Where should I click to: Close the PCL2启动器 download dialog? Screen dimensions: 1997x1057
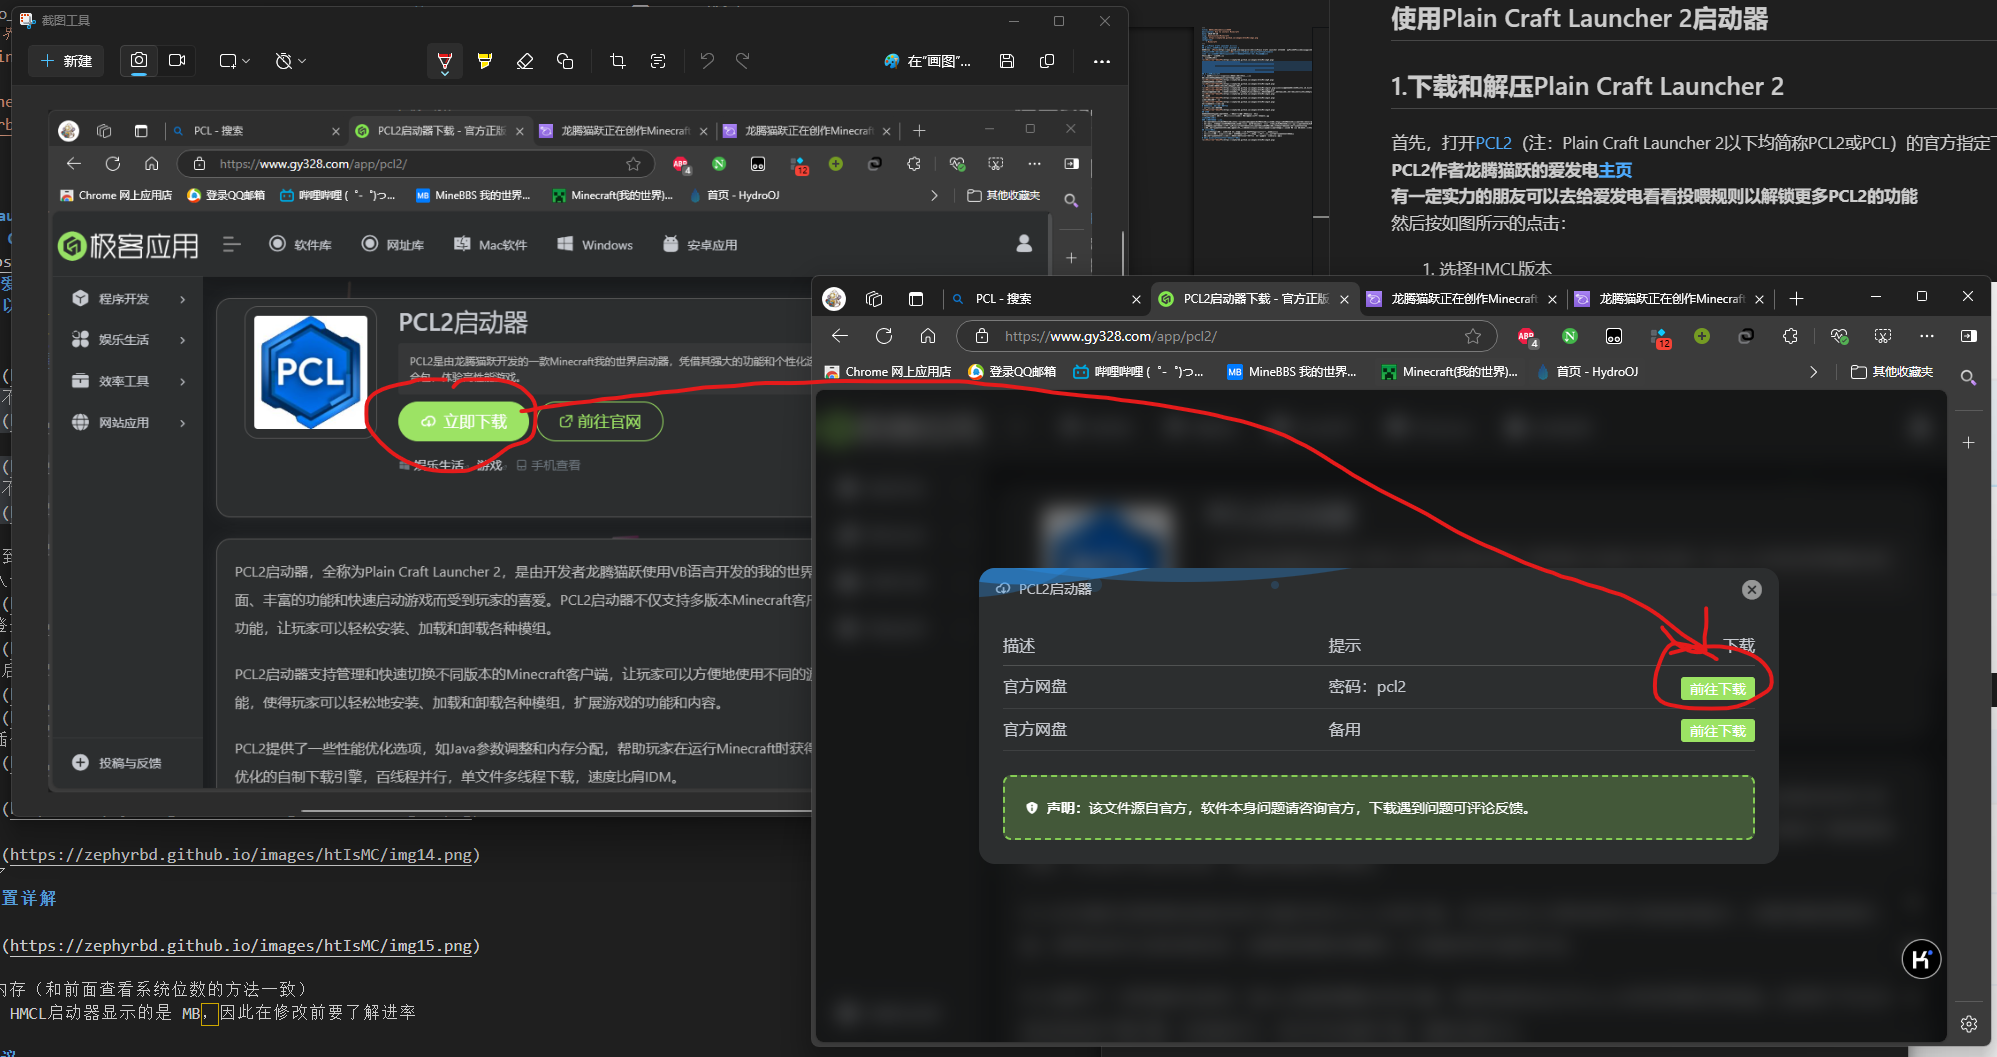coord(1751,590)
